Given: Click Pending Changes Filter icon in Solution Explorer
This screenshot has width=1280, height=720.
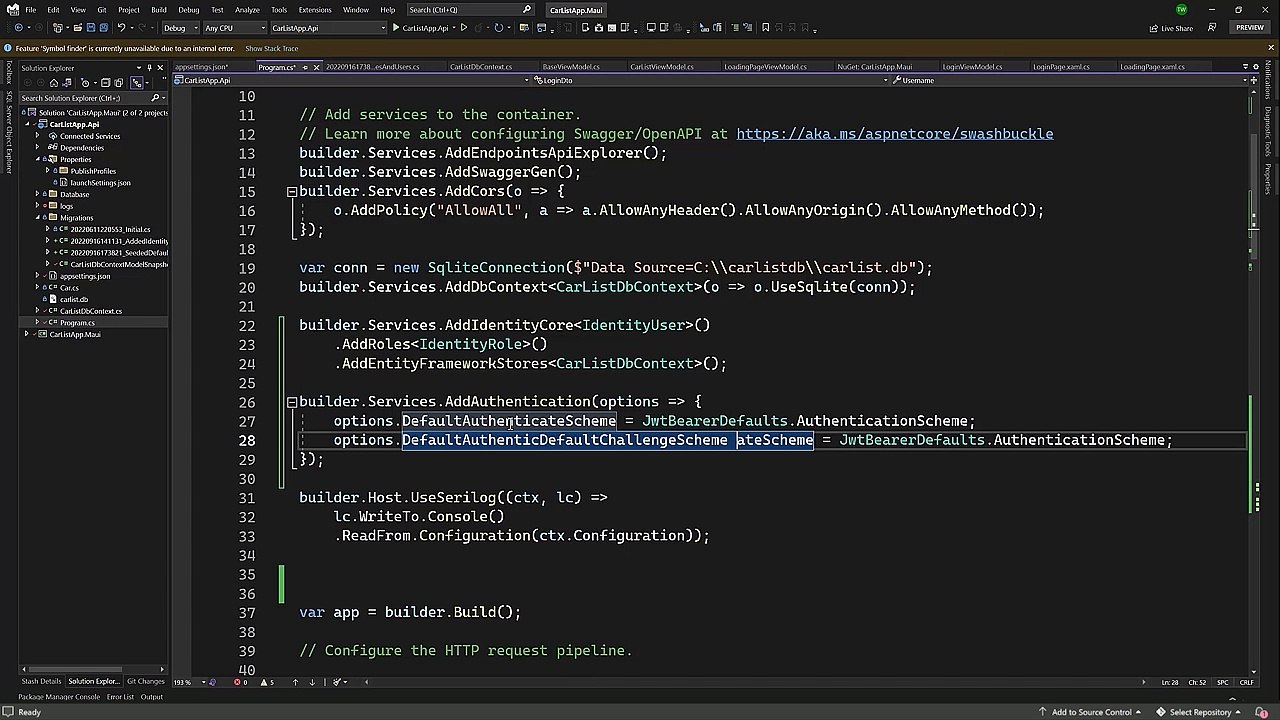Looking at the screenshot, I should click(85, 83).
